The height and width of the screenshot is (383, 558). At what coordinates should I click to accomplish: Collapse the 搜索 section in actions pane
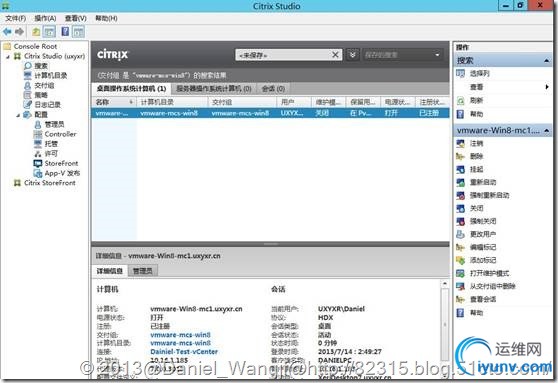546,61
